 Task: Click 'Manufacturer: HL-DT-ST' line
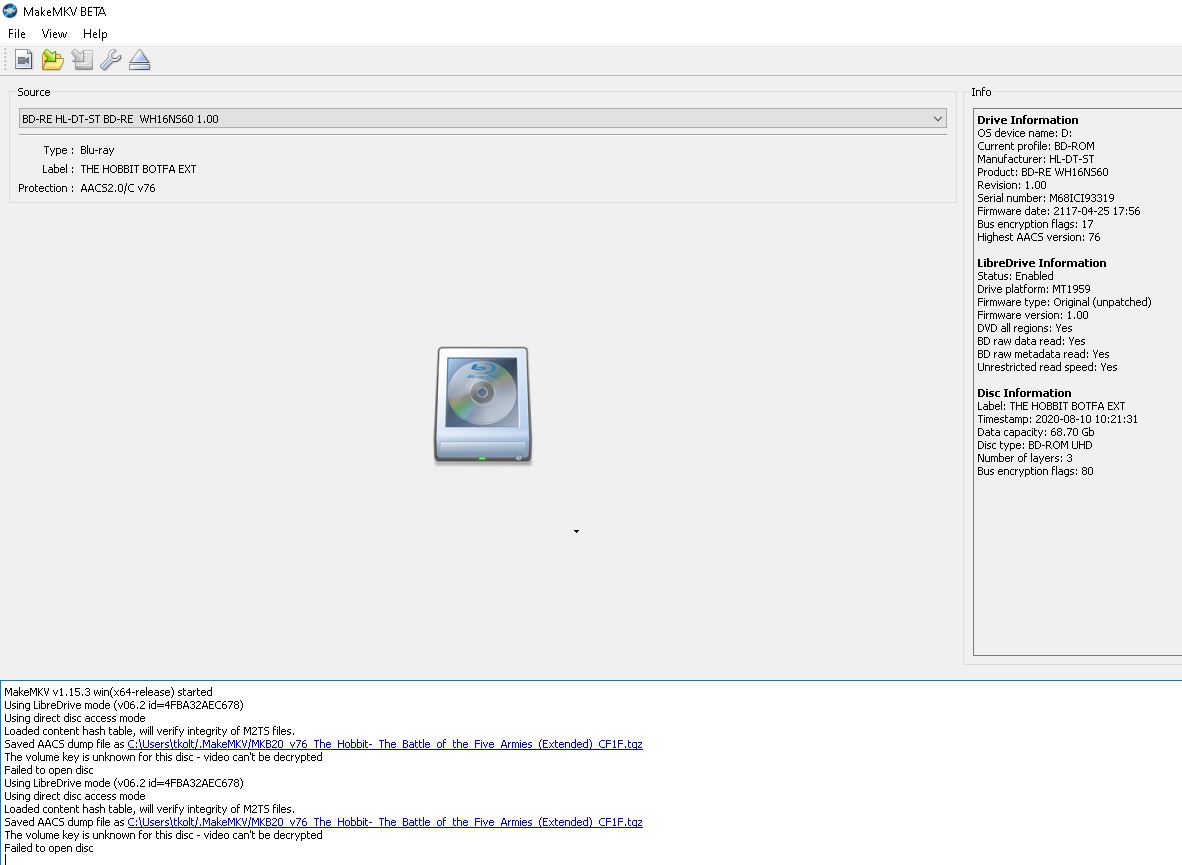1036,159
